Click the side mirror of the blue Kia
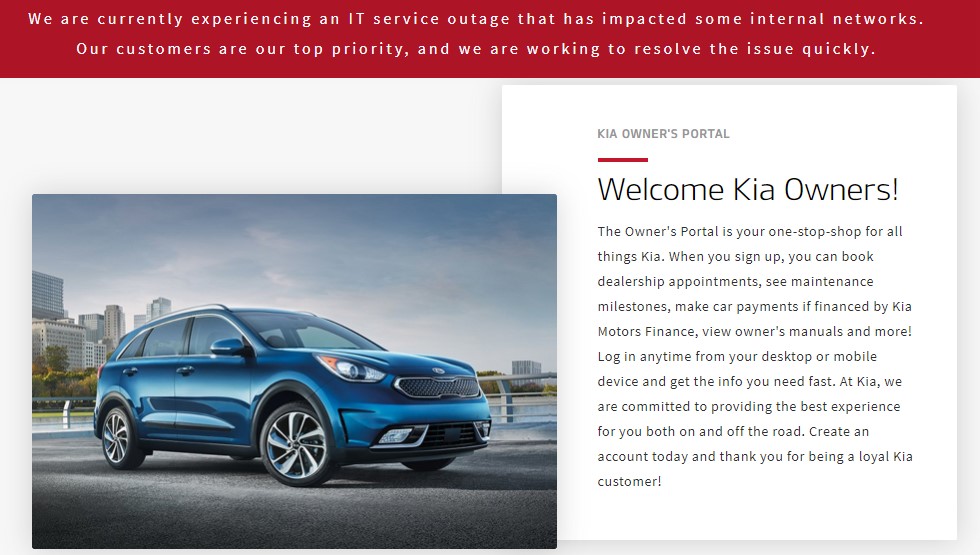This screenshot has height=555, width=980. [x=228, y=347]
